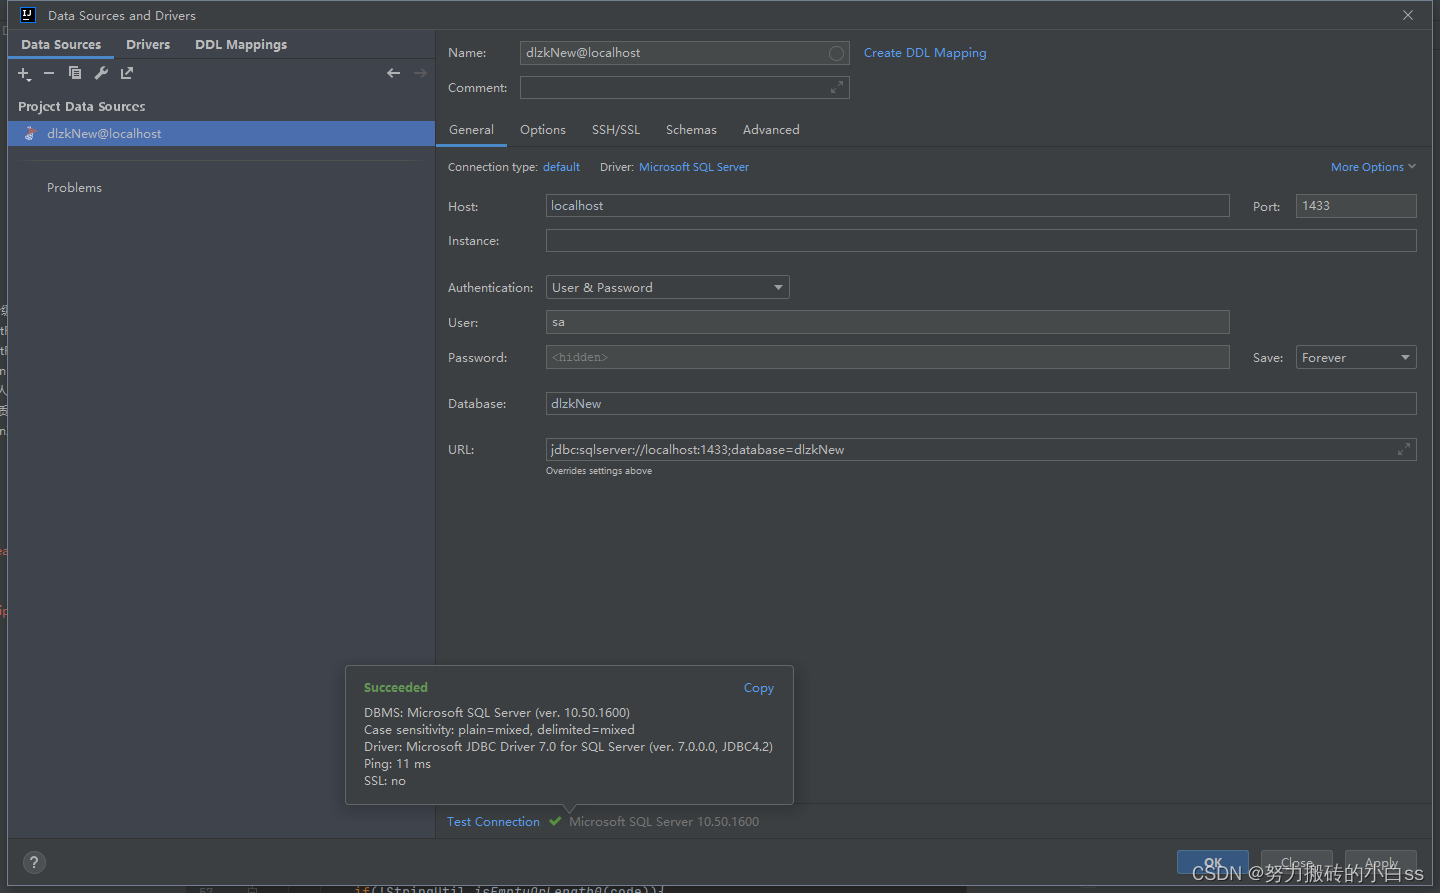This screenshot has height=893, width=1440.
Task: Select dlzkNew@localhost data source
Action: click(221, 134)
